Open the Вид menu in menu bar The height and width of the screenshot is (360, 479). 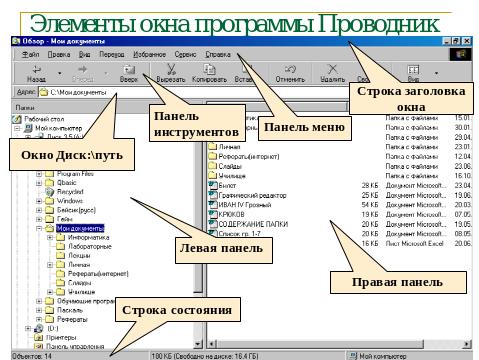85,54
